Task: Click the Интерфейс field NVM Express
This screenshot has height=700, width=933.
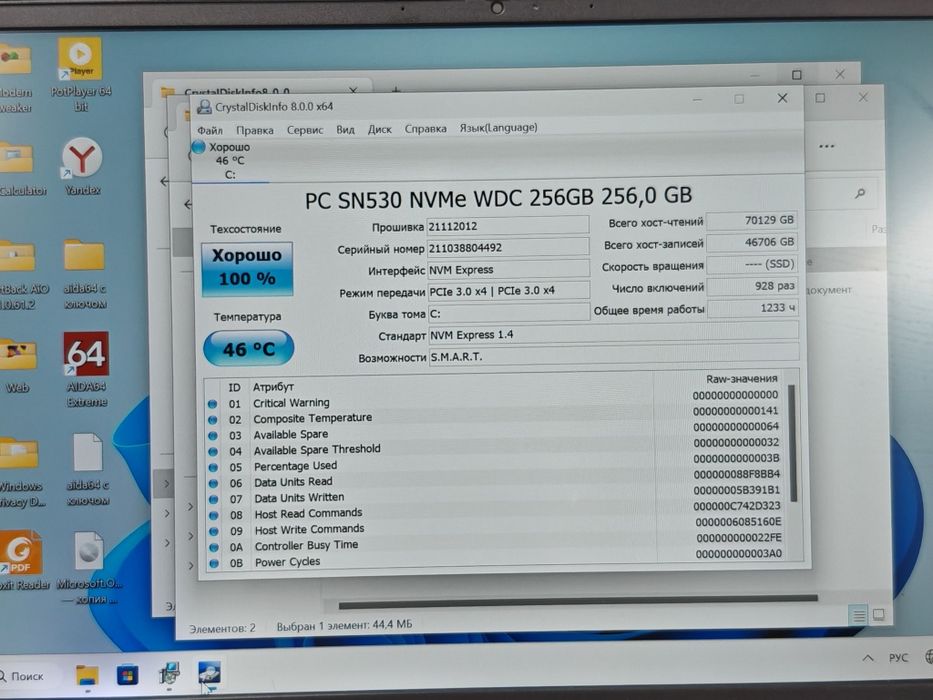Action: click(x=509, y=269)
